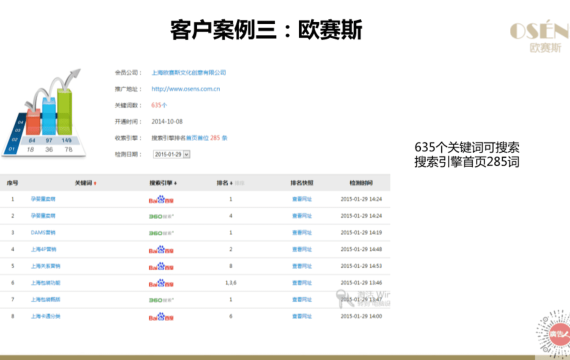Sort the table by the 搜索引擎 column header

pyautogui.click(x=163, y=183)
